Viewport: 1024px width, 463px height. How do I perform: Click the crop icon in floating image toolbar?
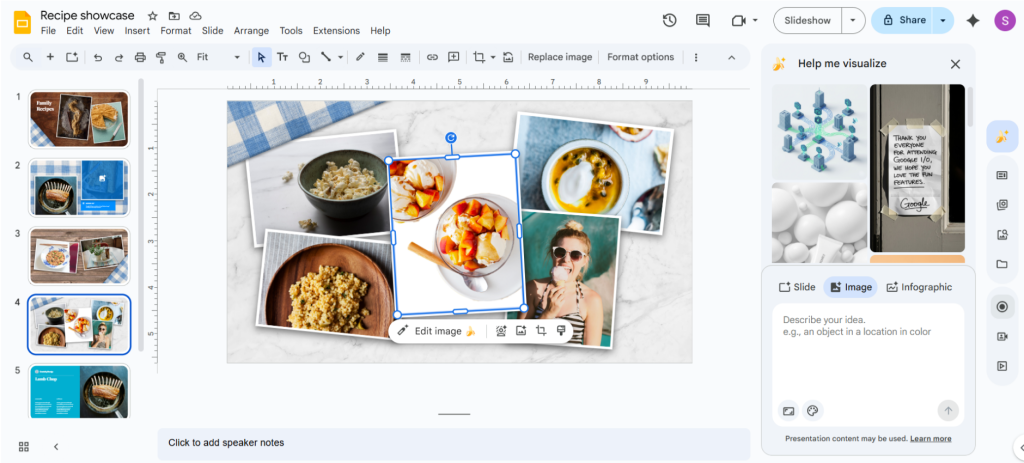click(541, 331)
